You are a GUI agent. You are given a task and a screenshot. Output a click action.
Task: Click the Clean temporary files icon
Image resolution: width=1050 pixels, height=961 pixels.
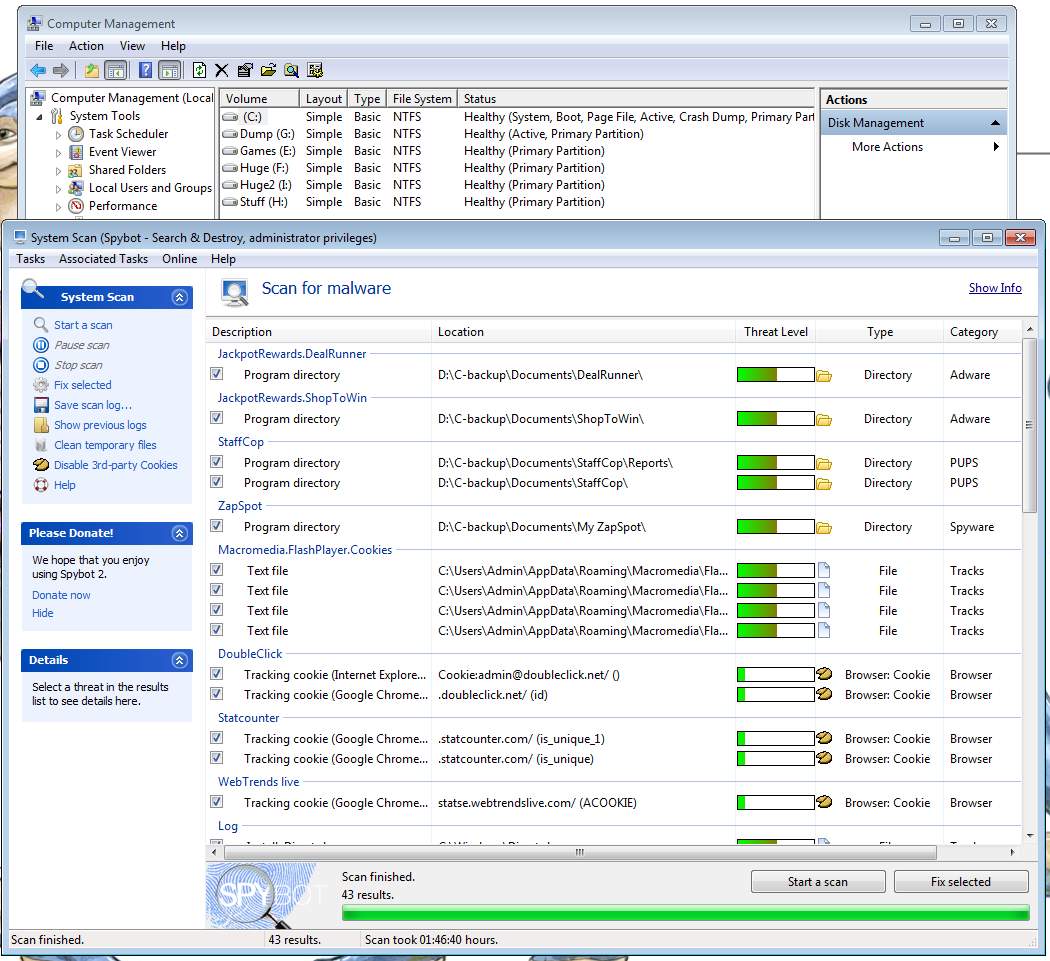click(x=42, y=445)
